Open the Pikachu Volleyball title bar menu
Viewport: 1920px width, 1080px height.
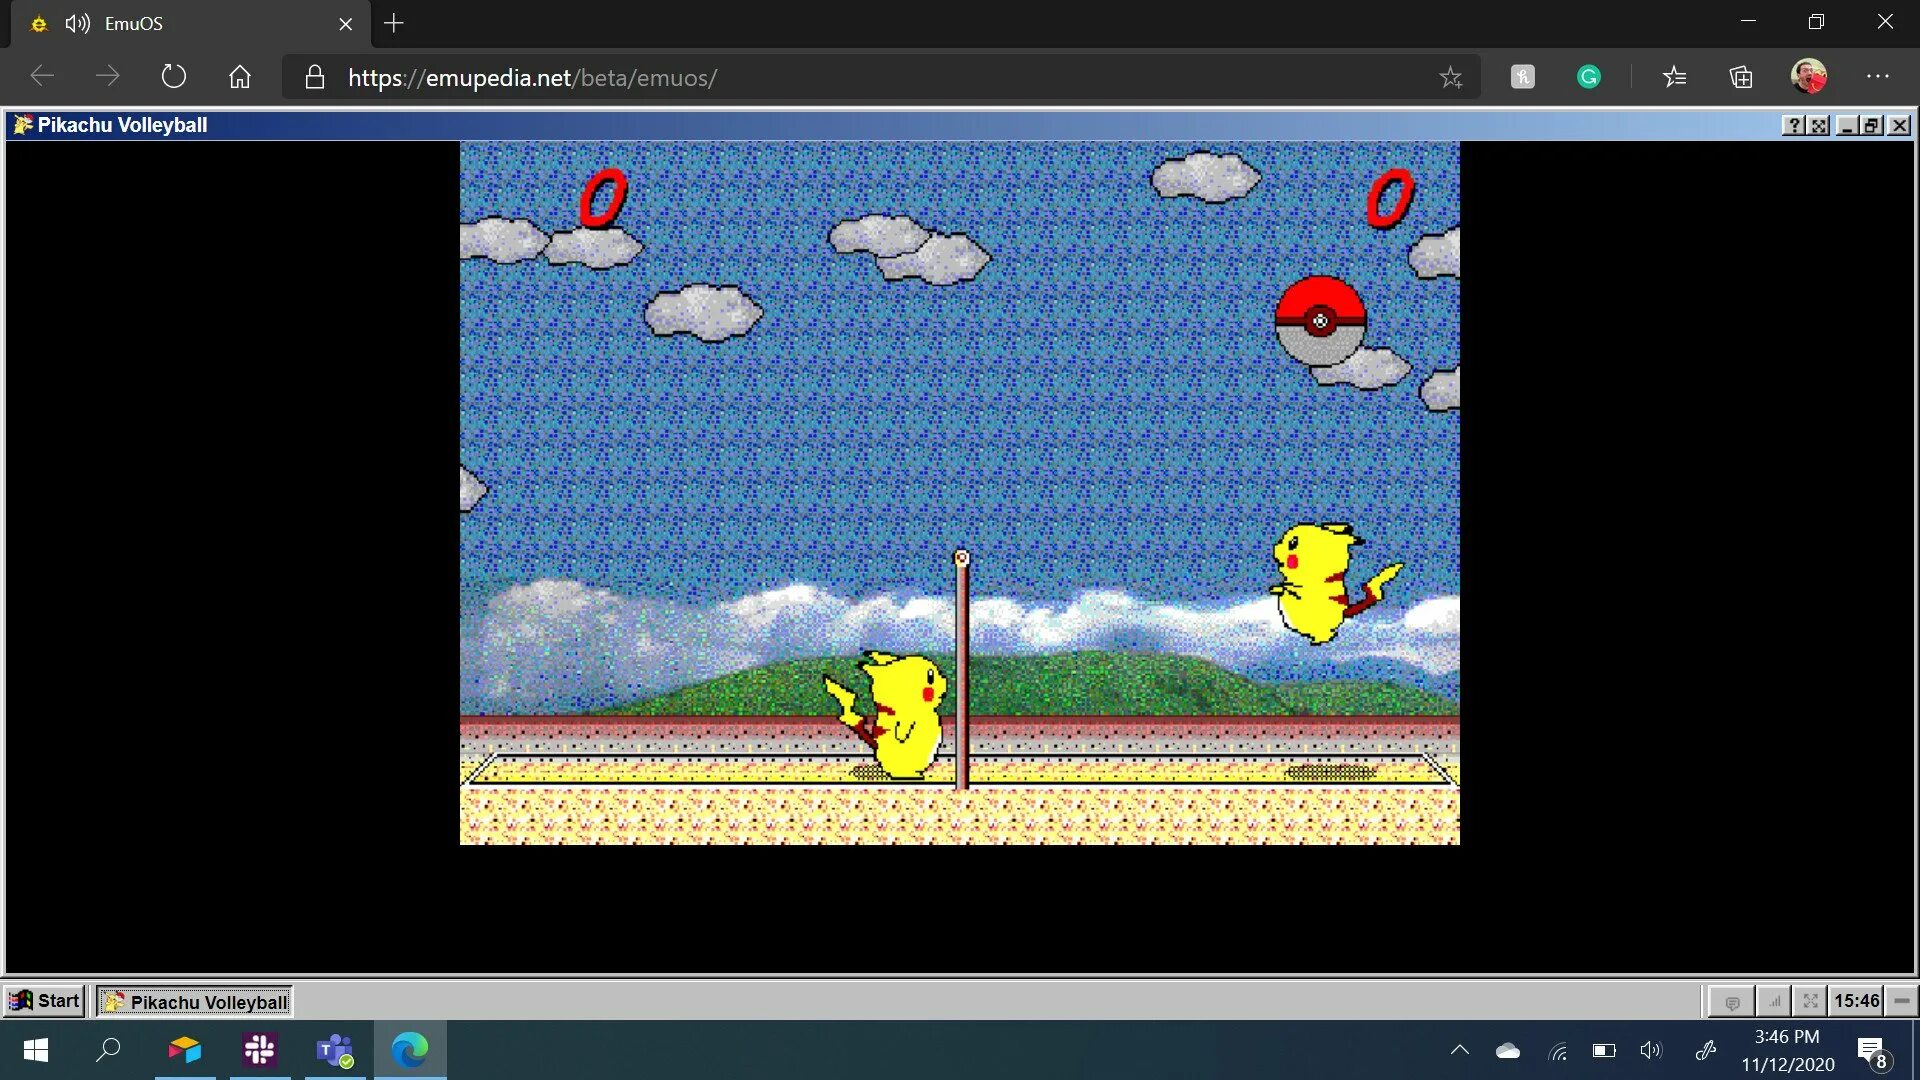tap(22, 124)
